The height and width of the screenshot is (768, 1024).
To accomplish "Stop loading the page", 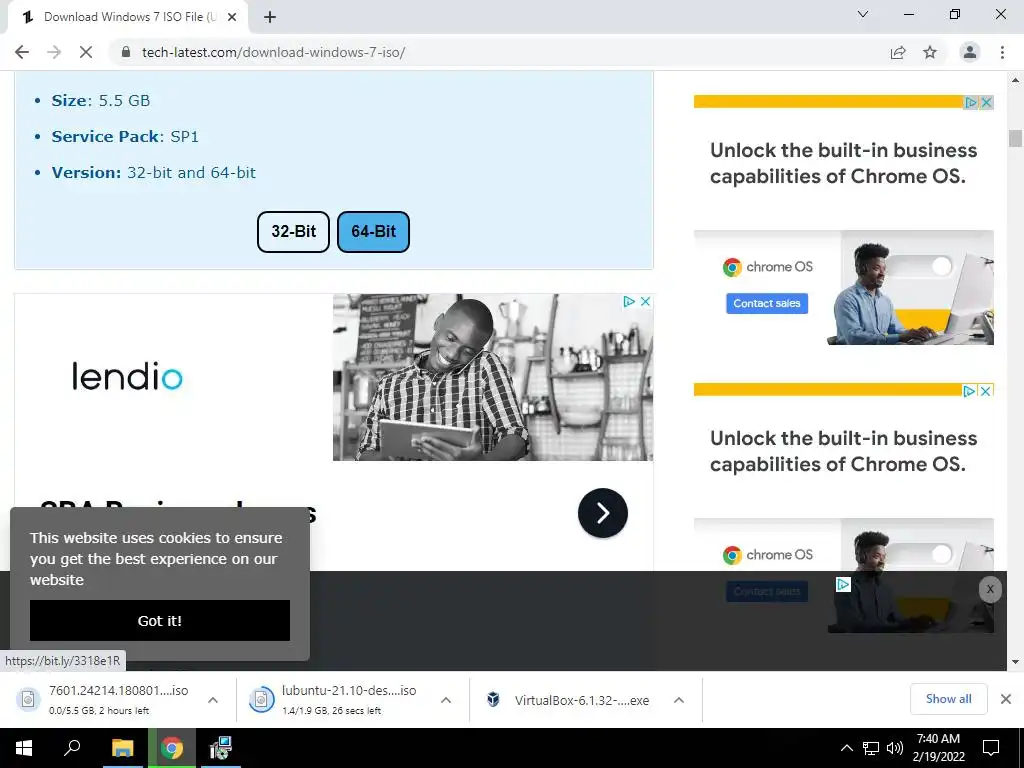I will [x=86, y=52].
